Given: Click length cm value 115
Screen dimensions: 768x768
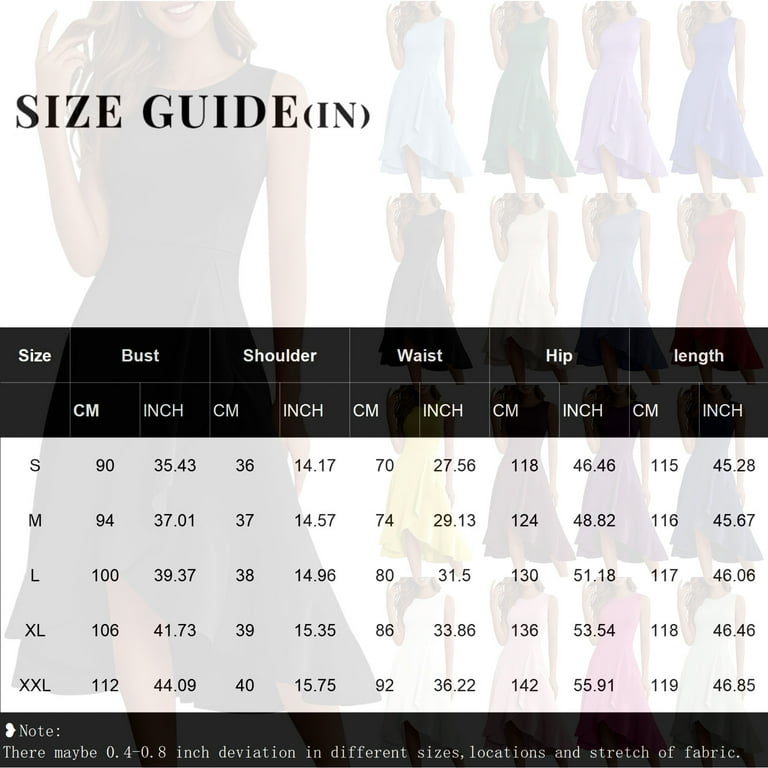Looking at the screenshot, I should pos(664,465).
